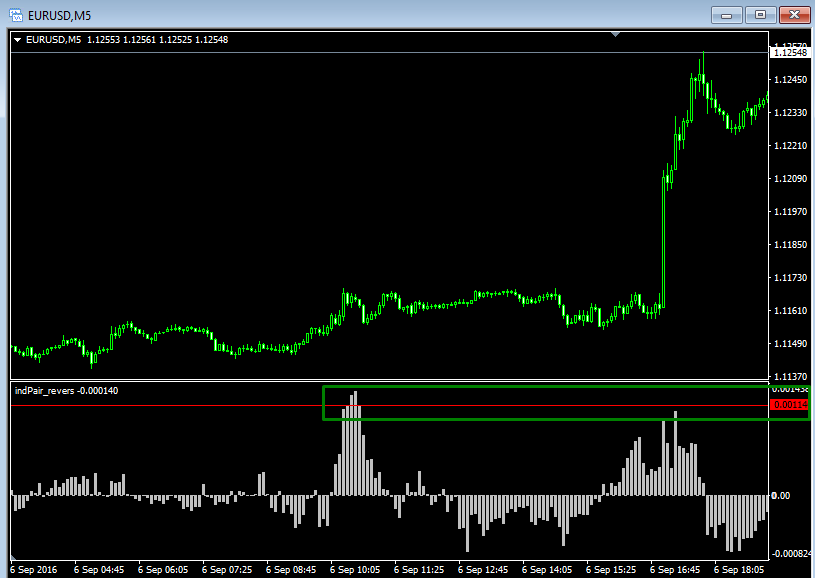Click the 6 Sep 06:05 time label
The width and height of the screenshot is (815, 578).
click(163, 570)
